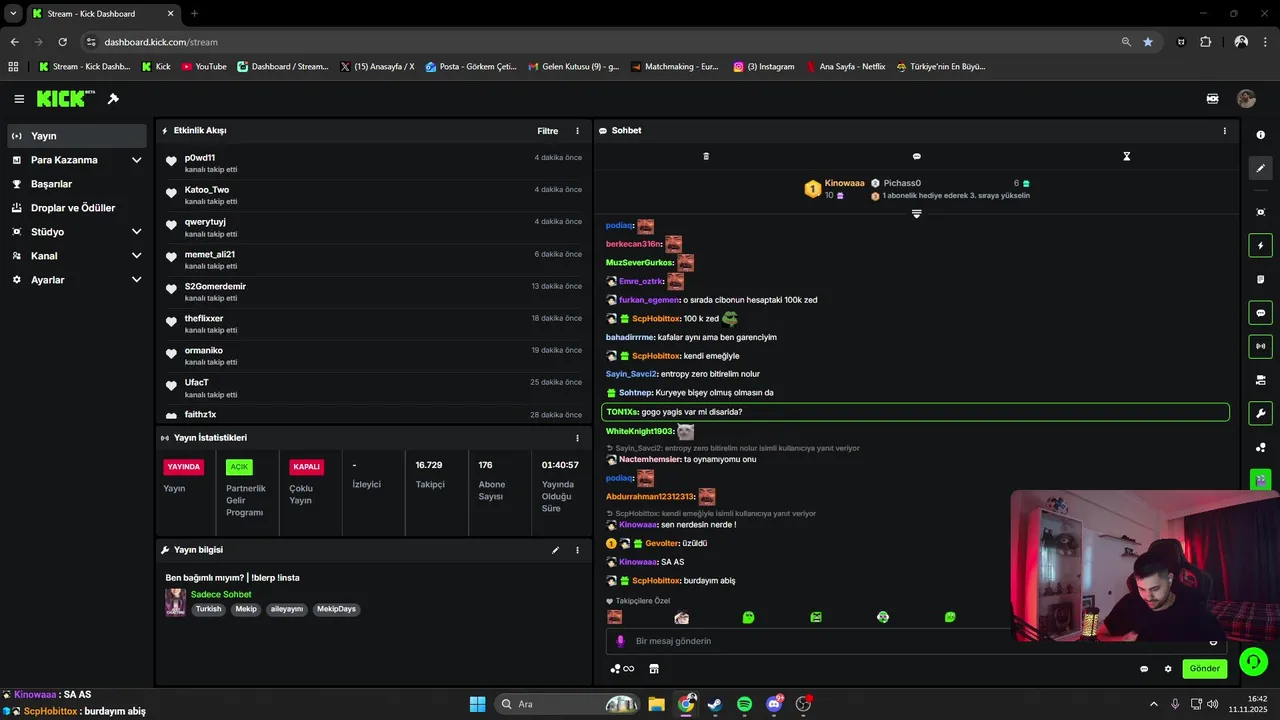The height and width of the screenshot is (720, 1280).
Task: Click the Windows Start button
Action: click(477, 704)
